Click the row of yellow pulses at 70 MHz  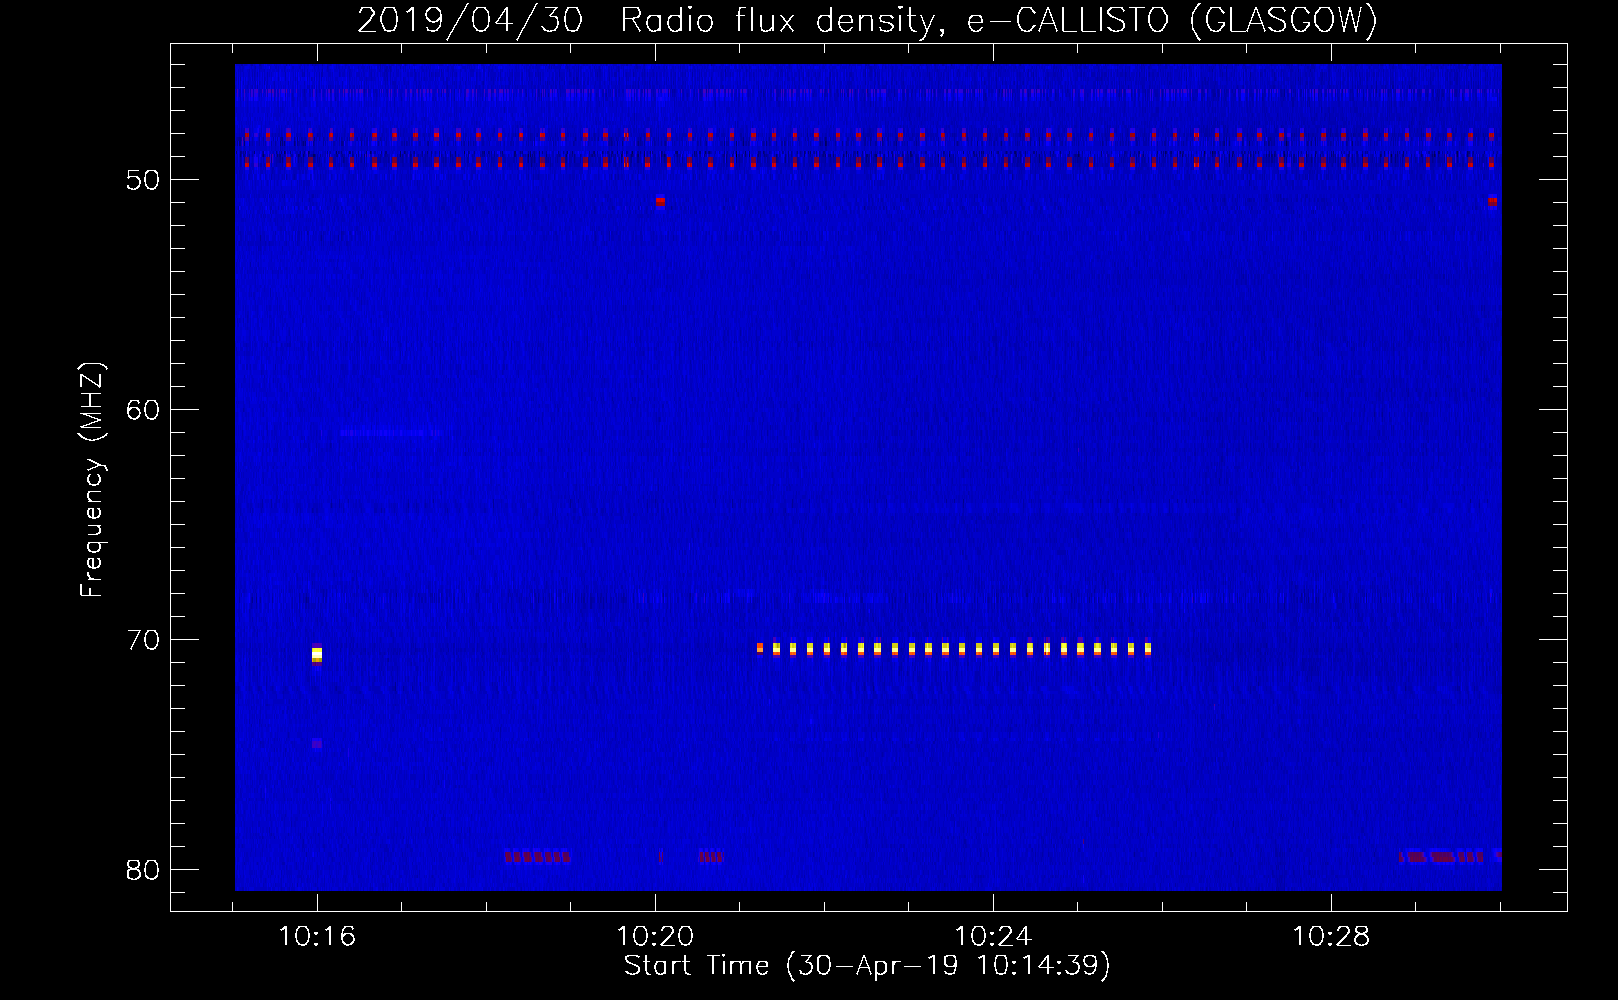tap(954, 649)
